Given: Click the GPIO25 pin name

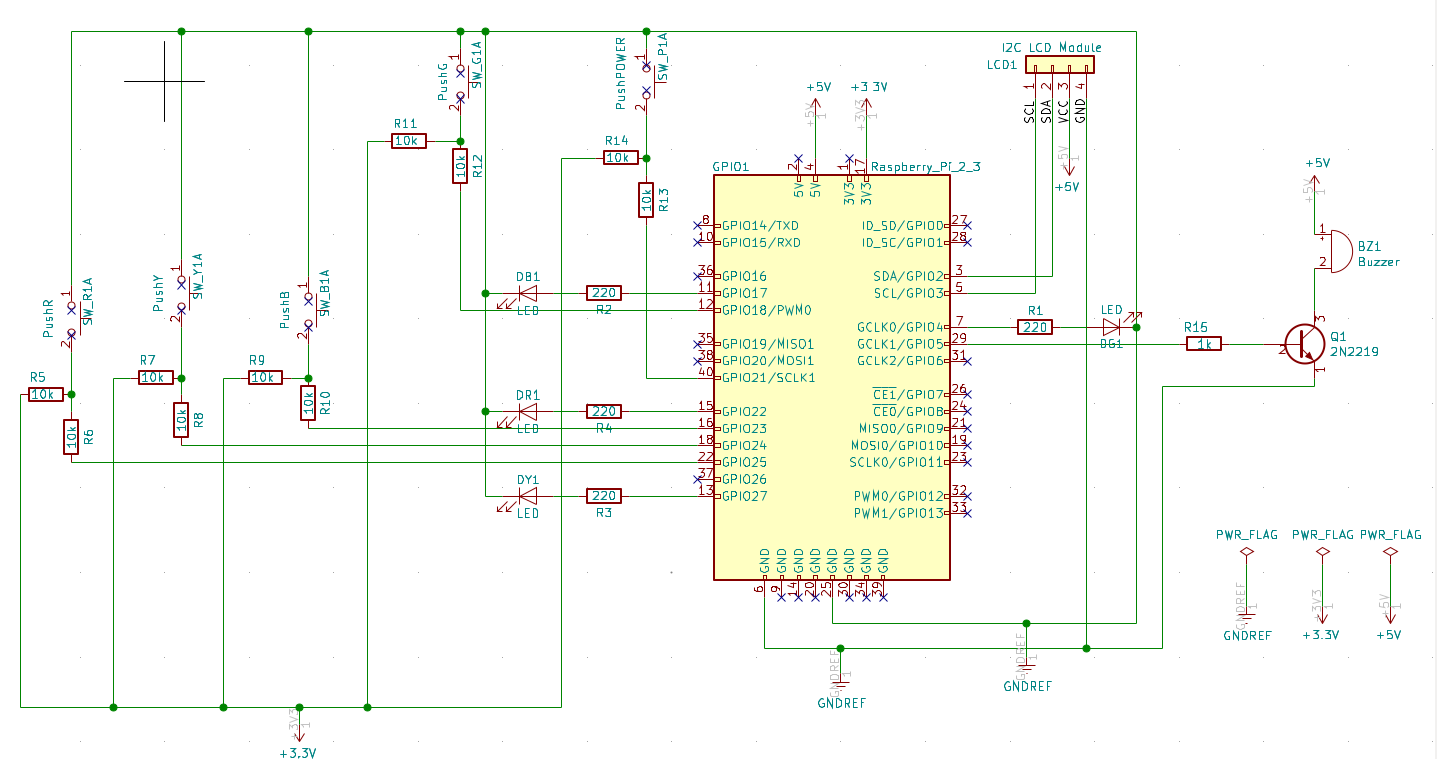Looking at the screenshot, I should pos(744,462).
